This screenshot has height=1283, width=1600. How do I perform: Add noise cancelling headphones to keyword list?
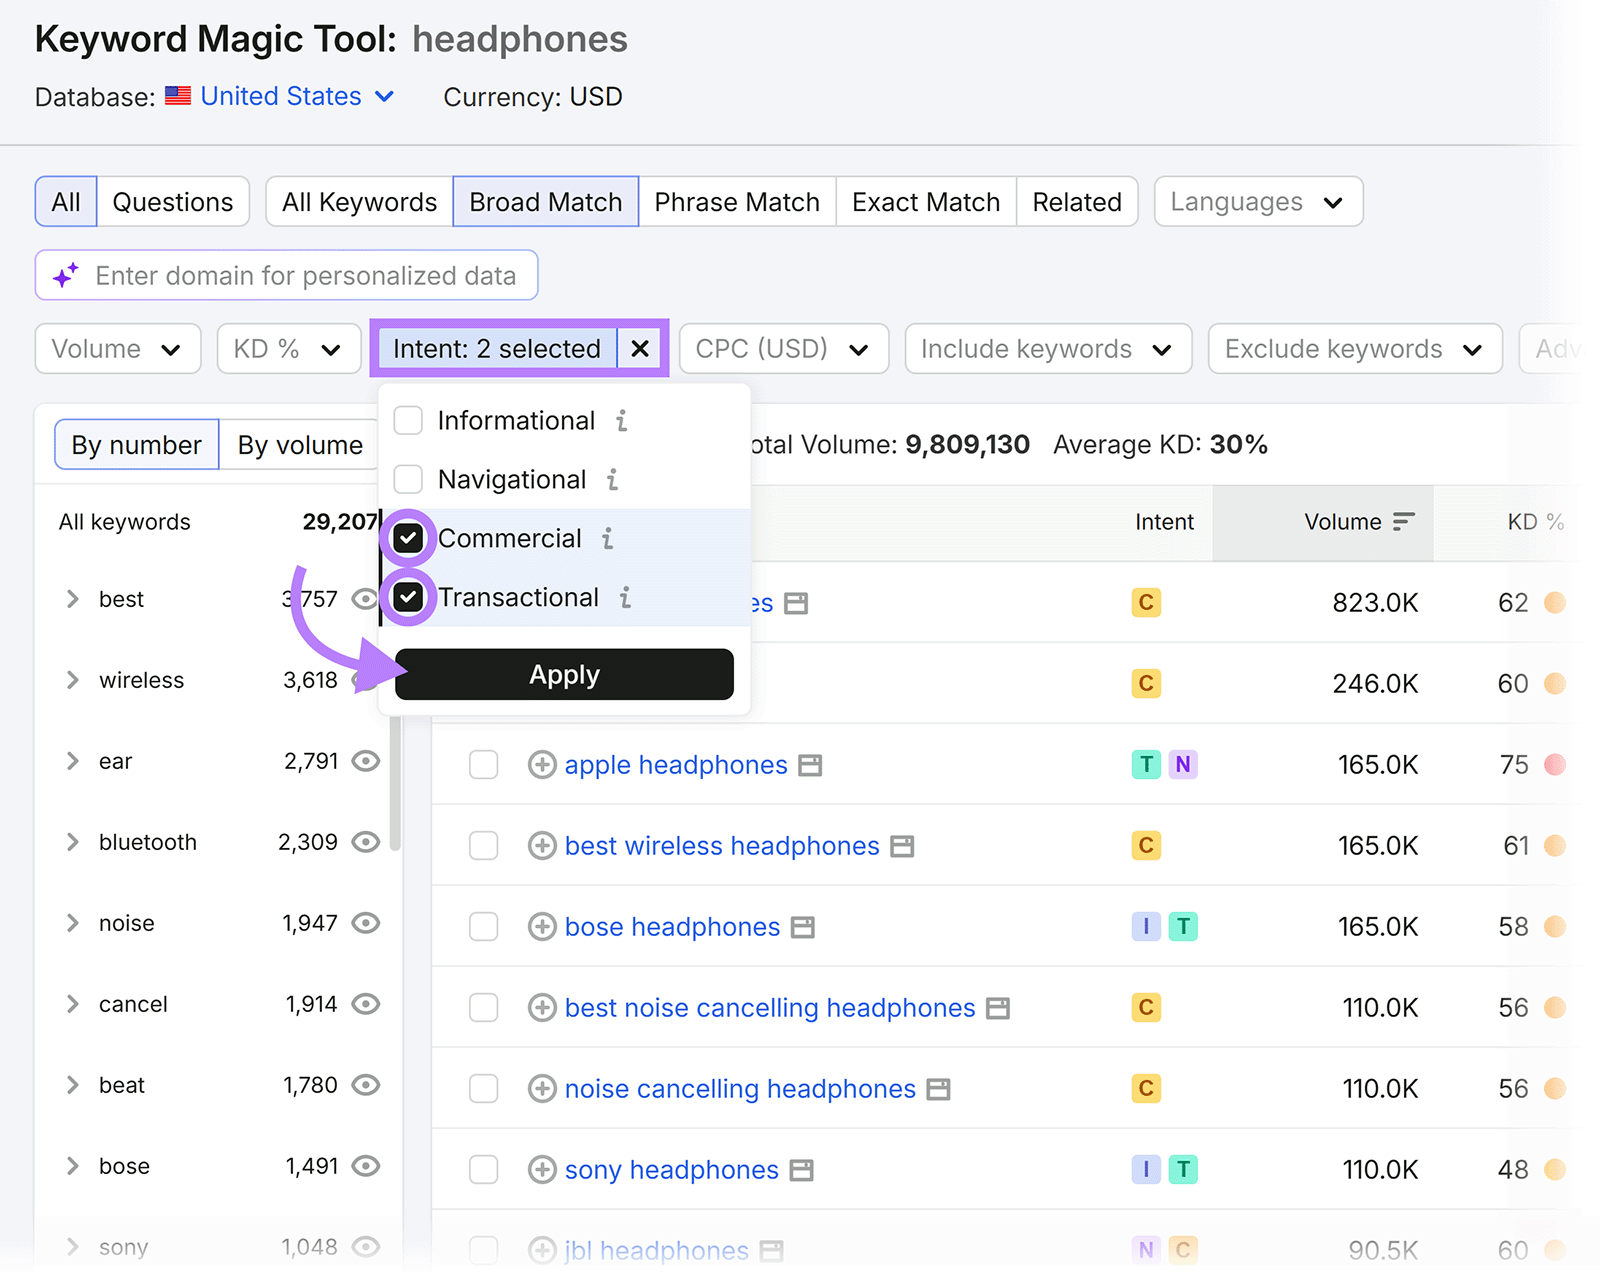(542, 1090)
